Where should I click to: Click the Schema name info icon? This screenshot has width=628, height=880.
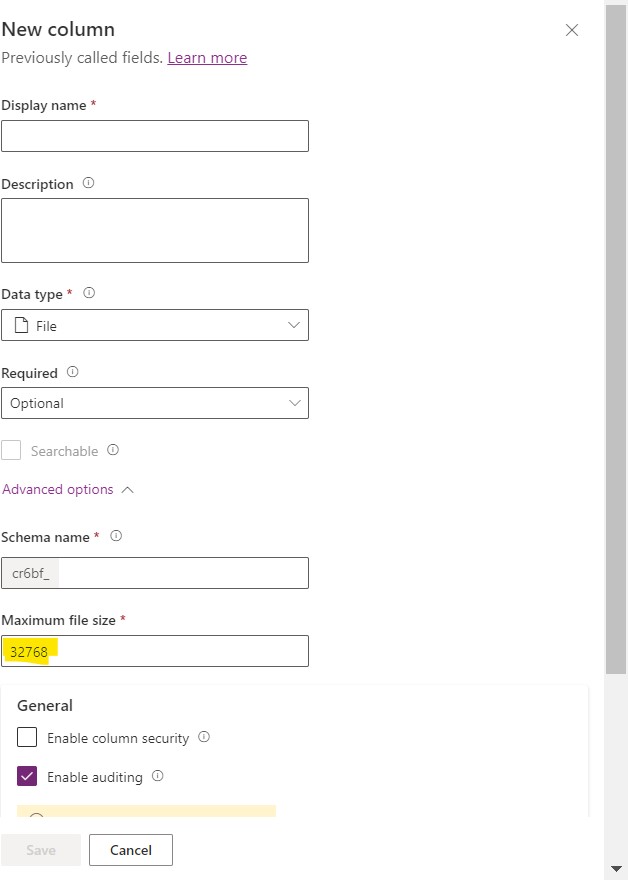(116, 536)
